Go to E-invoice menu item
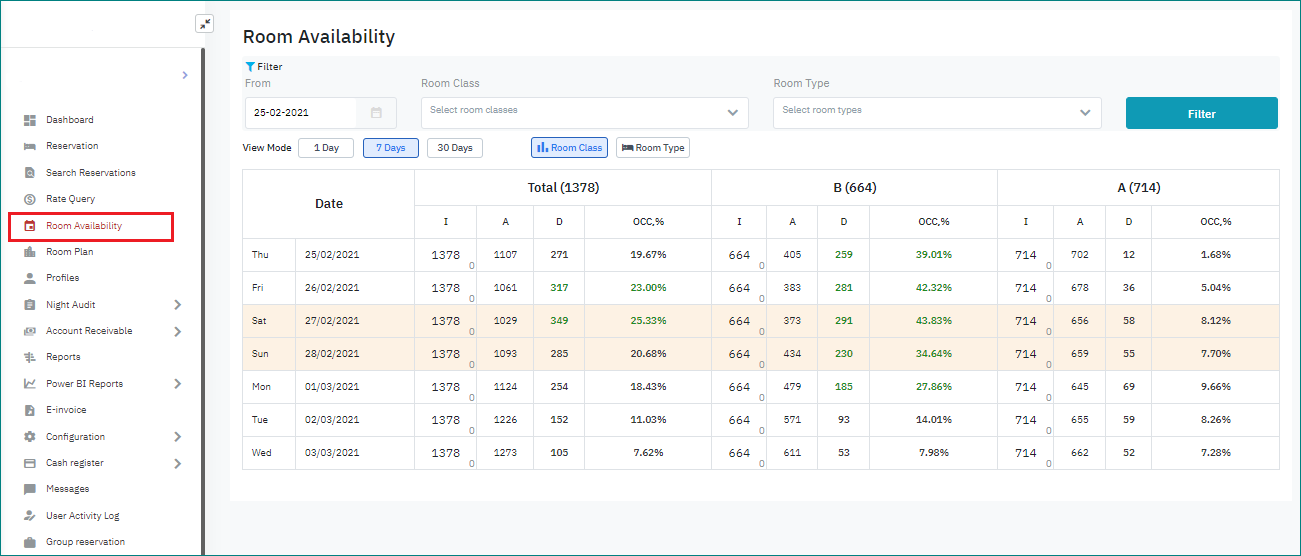The height and width of the screenshot is (556, 1301). 66,410
